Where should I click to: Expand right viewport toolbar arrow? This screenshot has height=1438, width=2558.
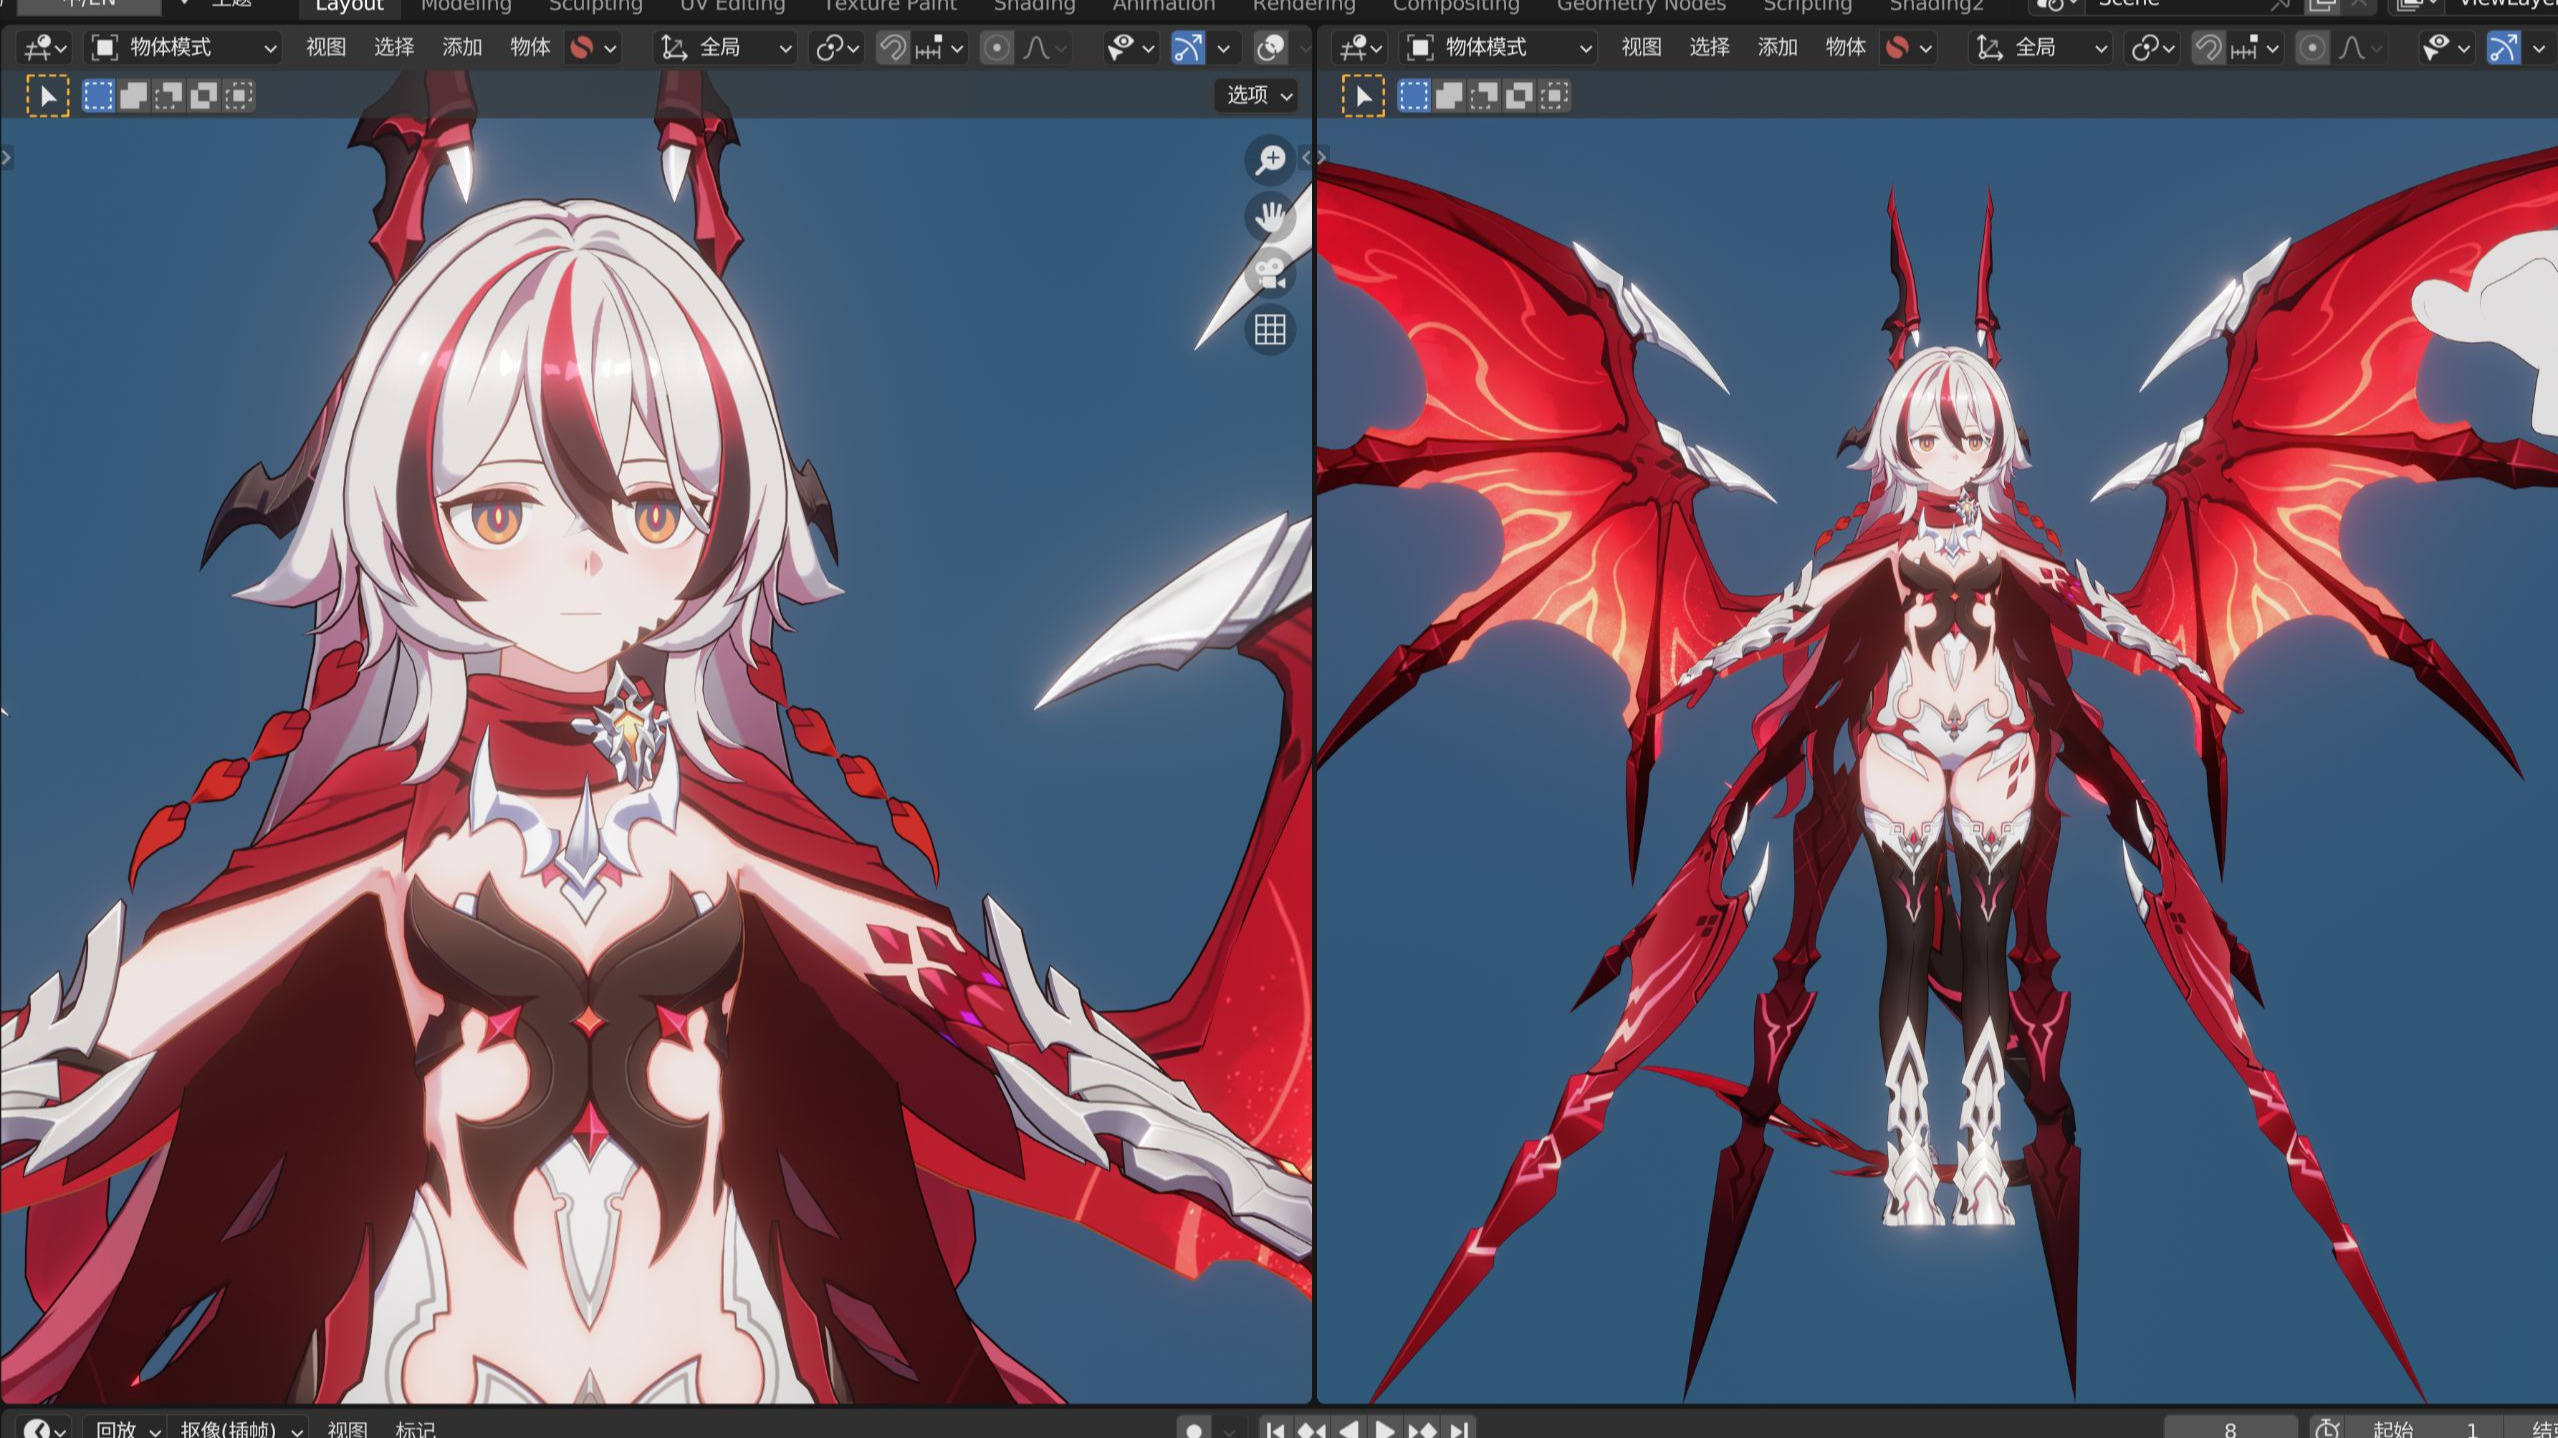tap(1321, 157)
